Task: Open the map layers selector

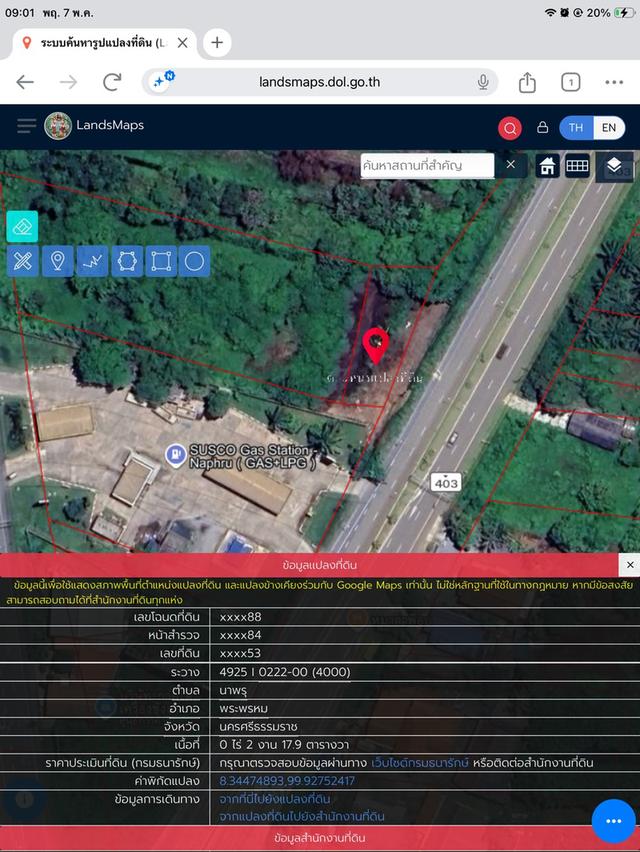Action: coord(614,166)
